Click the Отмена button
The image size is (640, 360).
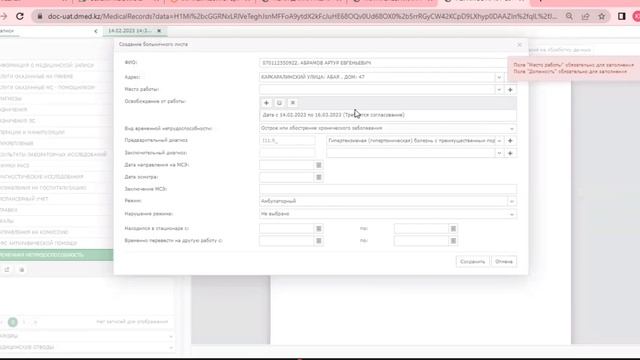pos(504,262)
